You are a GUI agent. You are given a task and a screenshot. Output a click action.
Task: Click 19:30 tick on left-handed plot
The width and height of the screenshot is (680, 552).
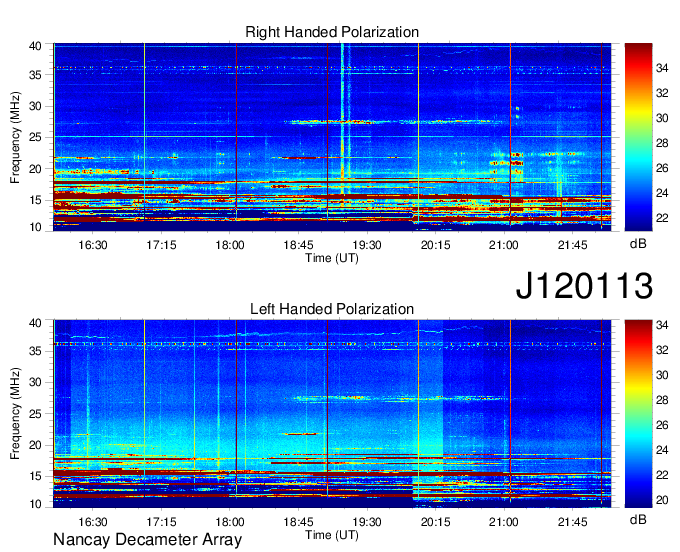click(x=367, y=522)
